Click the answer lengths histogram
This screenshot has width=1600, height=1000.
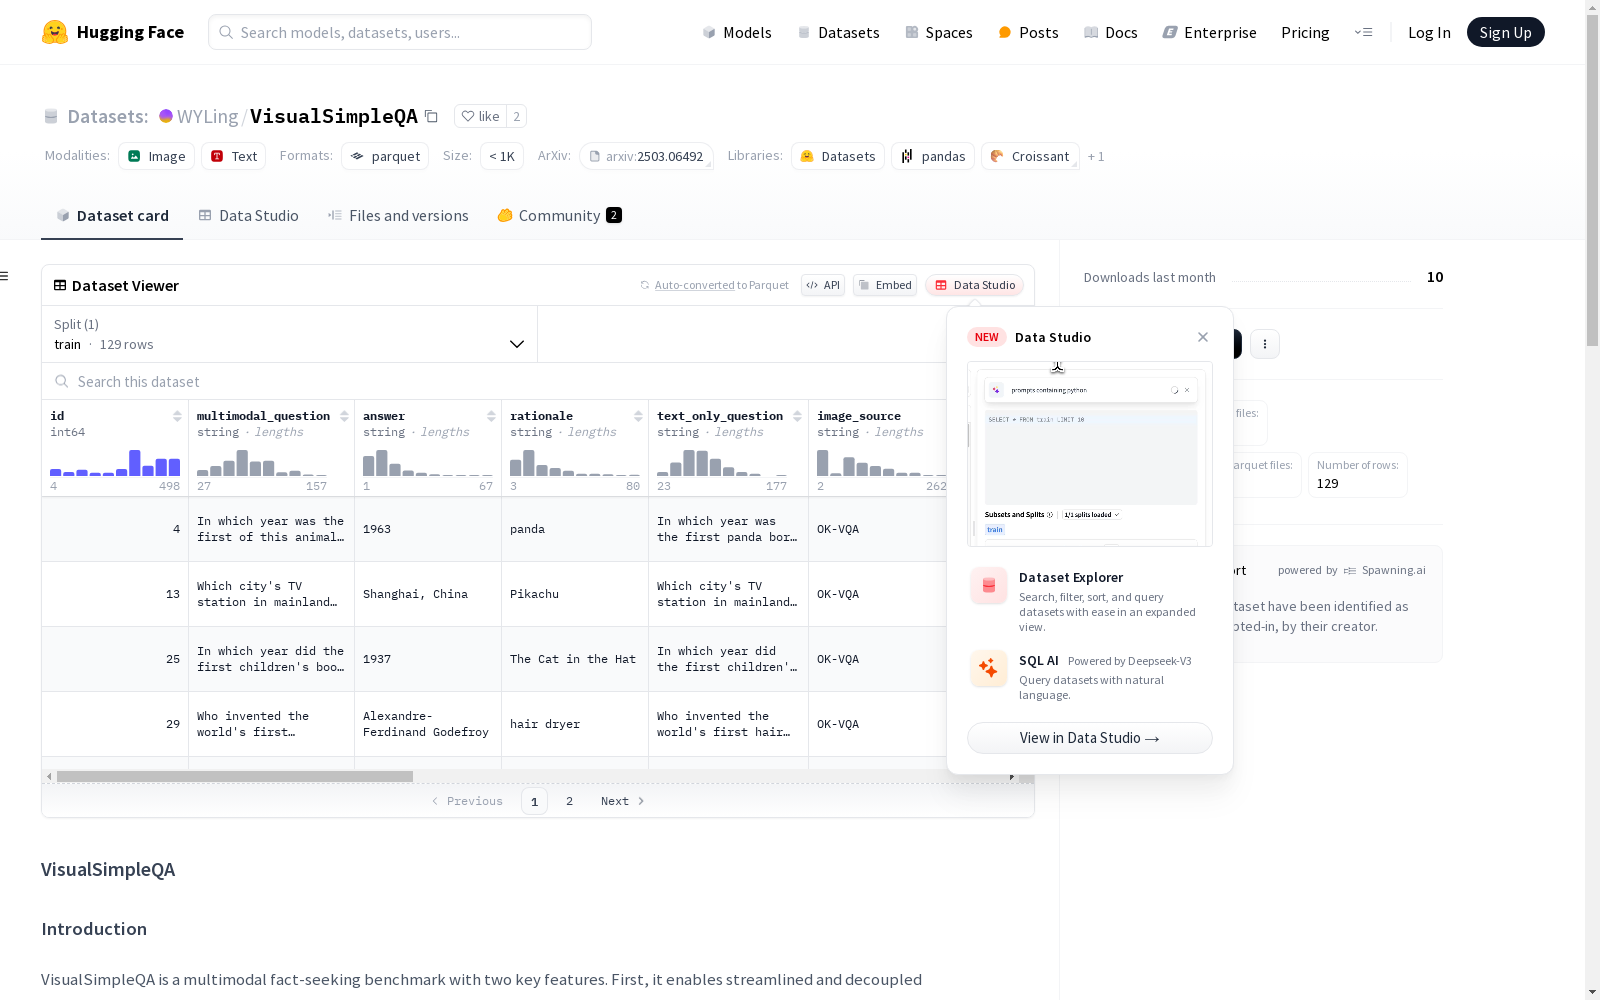428,462
